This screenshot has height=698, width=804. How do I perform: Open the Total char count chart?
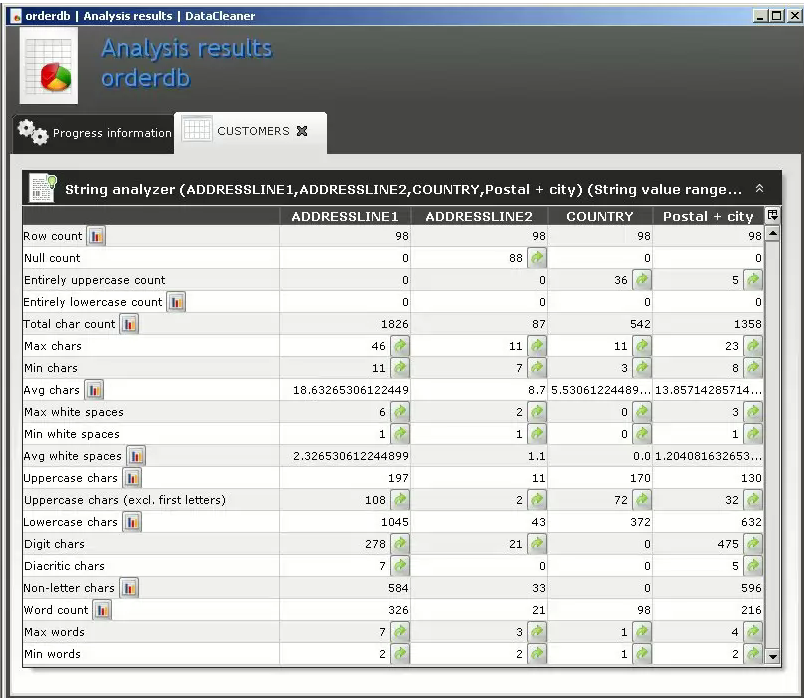(x=130, y=323)
